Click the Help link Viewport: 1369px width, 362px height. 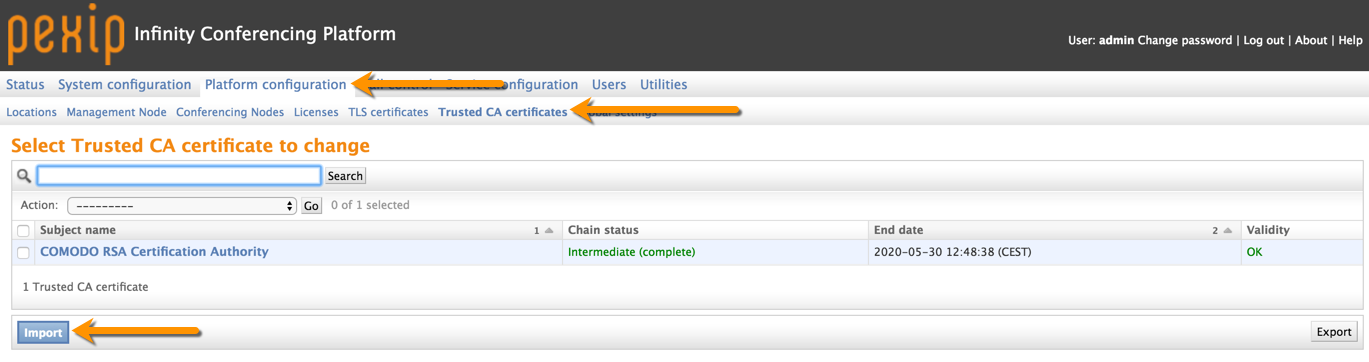[1350, 41]
